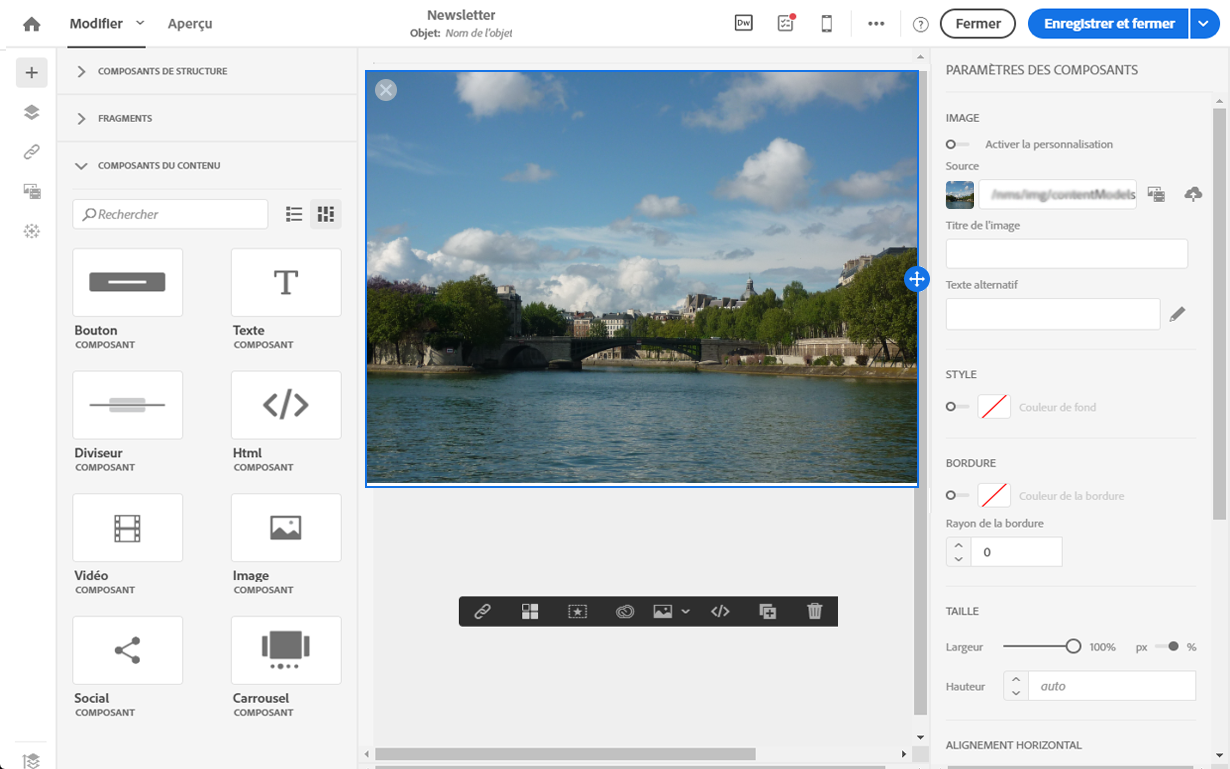1230x769 pixels.
Task: Click the link icon in image toolbar
Action: [482, 611]
